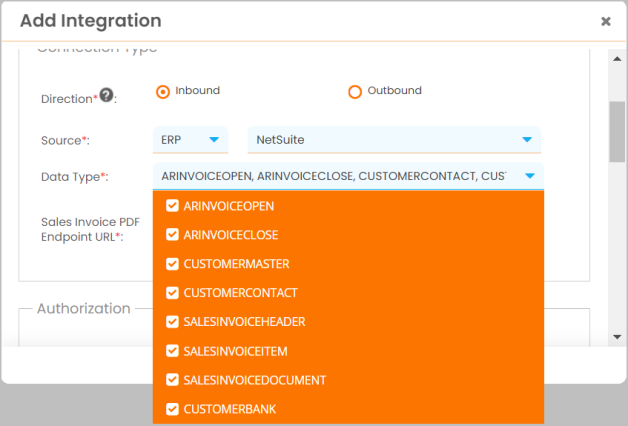Image resolution: width=628 pixels, height=426 pixels.
Task: Uncheck the ARINVOICEOPEN checkbox
Action: (x=173, y=206)
